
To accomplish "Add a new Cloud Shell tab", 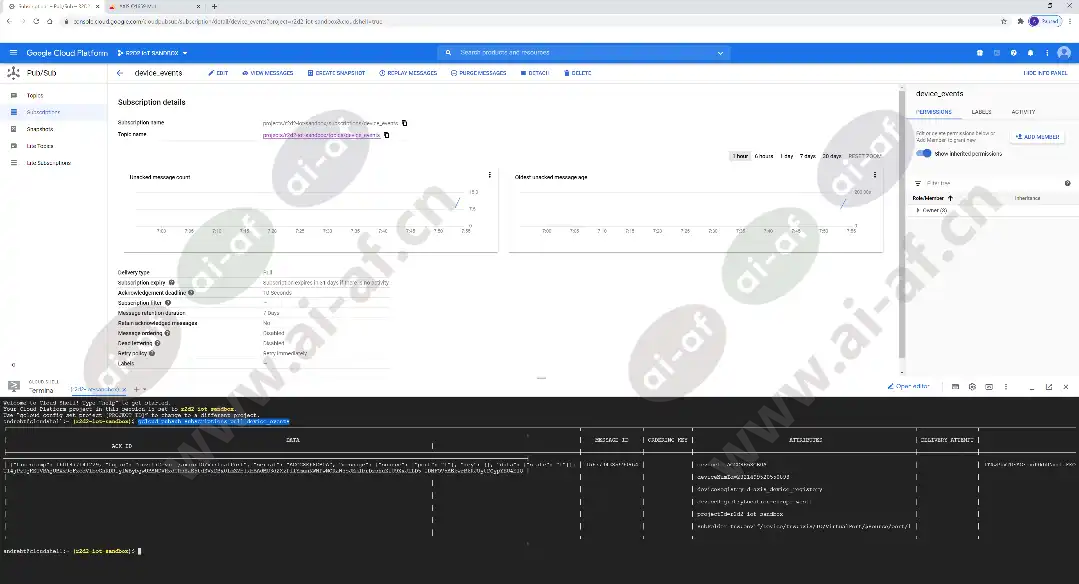I will coord(136,389).
